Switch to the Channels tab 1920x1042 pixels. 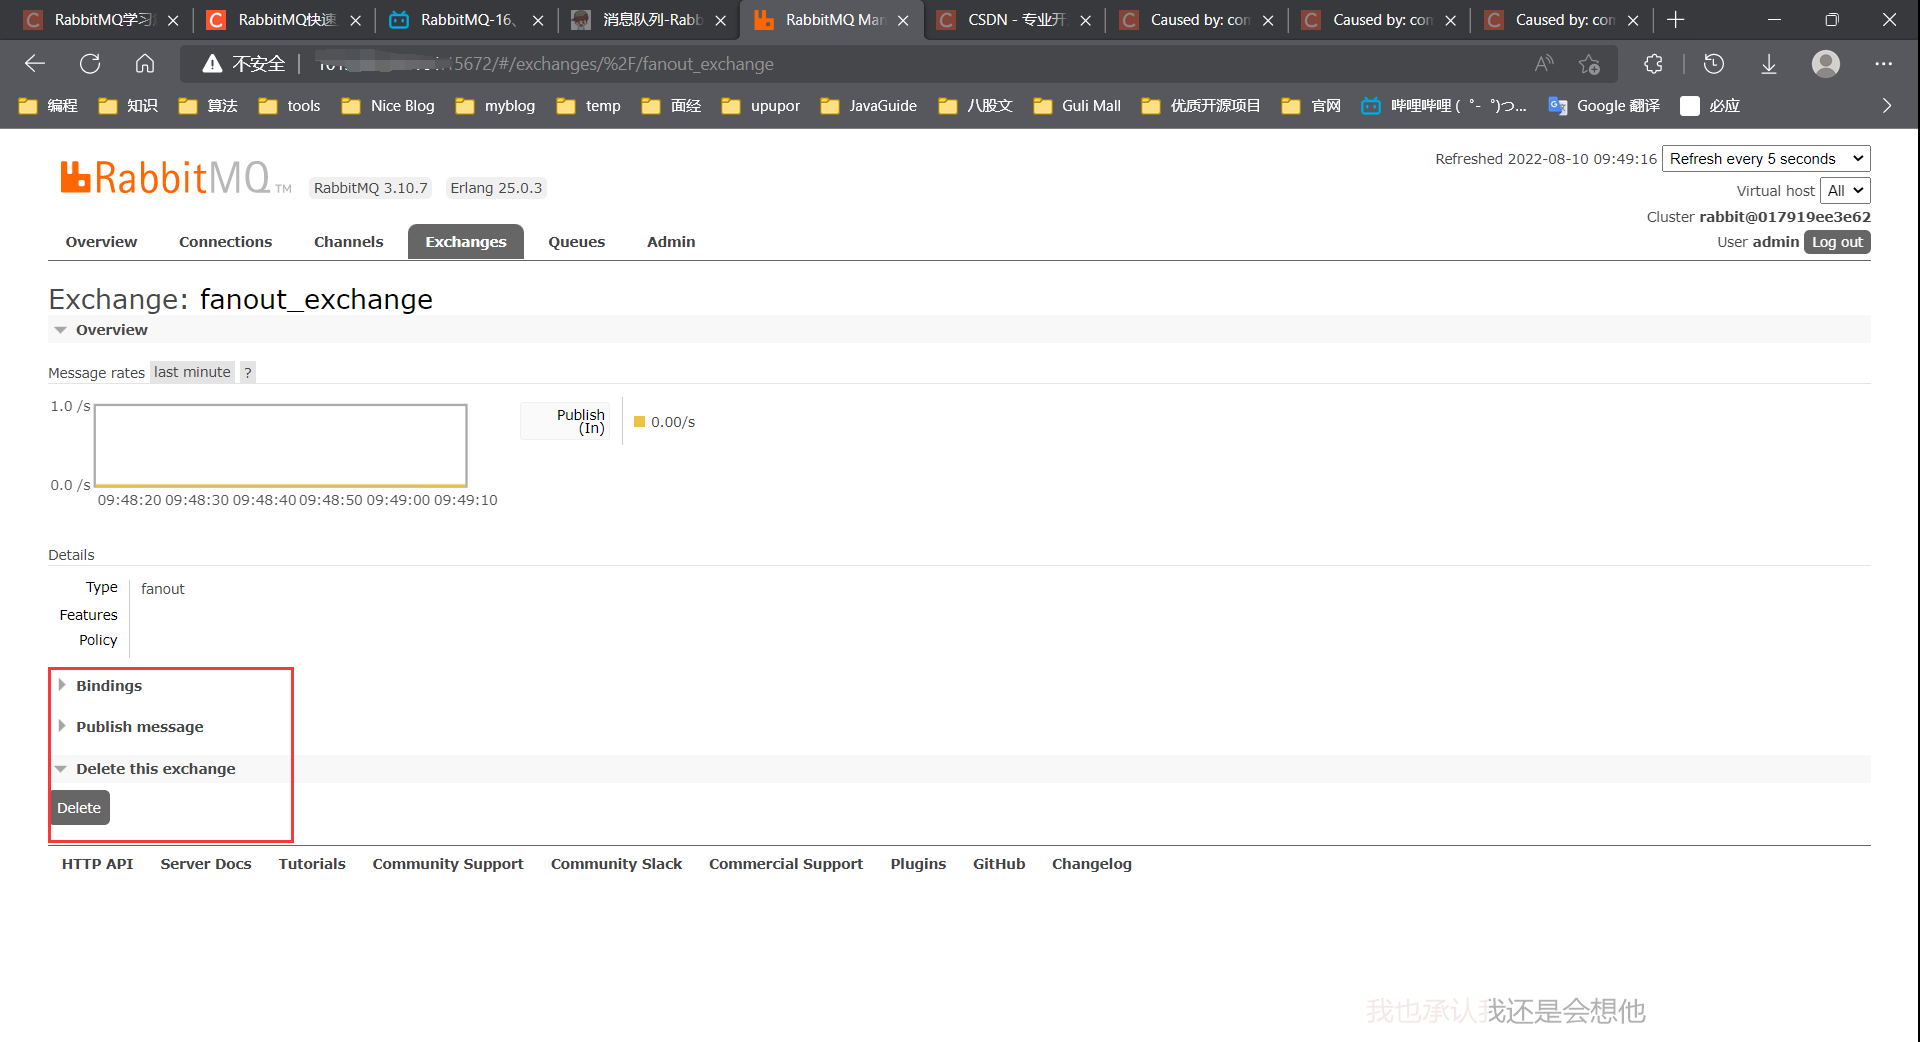348,242
